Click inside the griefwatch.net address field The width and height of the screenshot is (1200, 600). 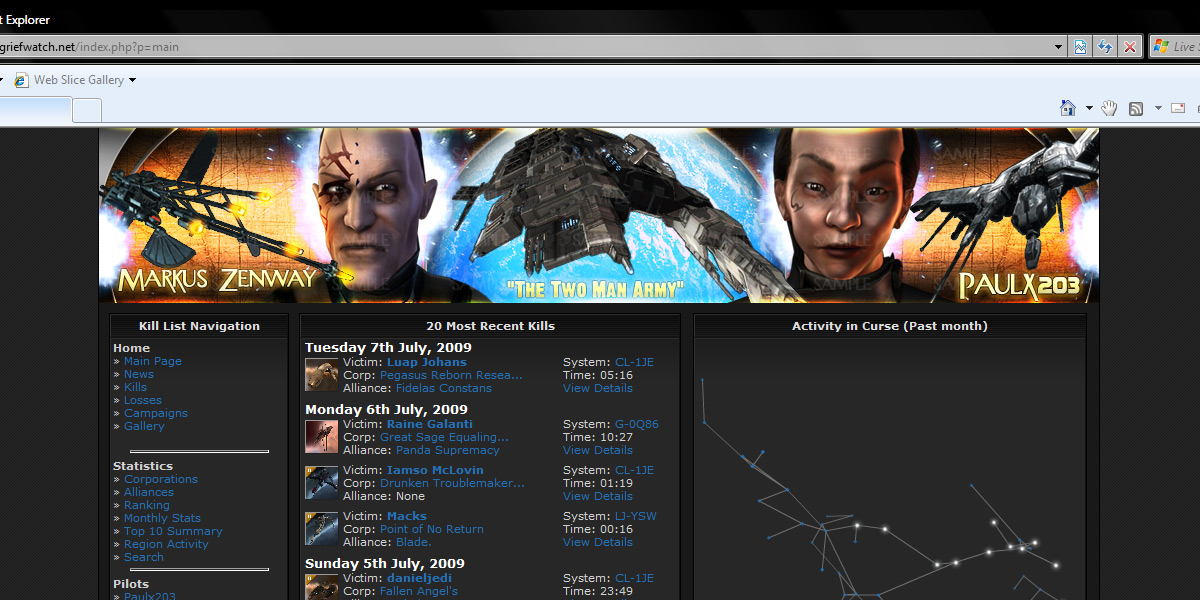[x=525, y=47]
